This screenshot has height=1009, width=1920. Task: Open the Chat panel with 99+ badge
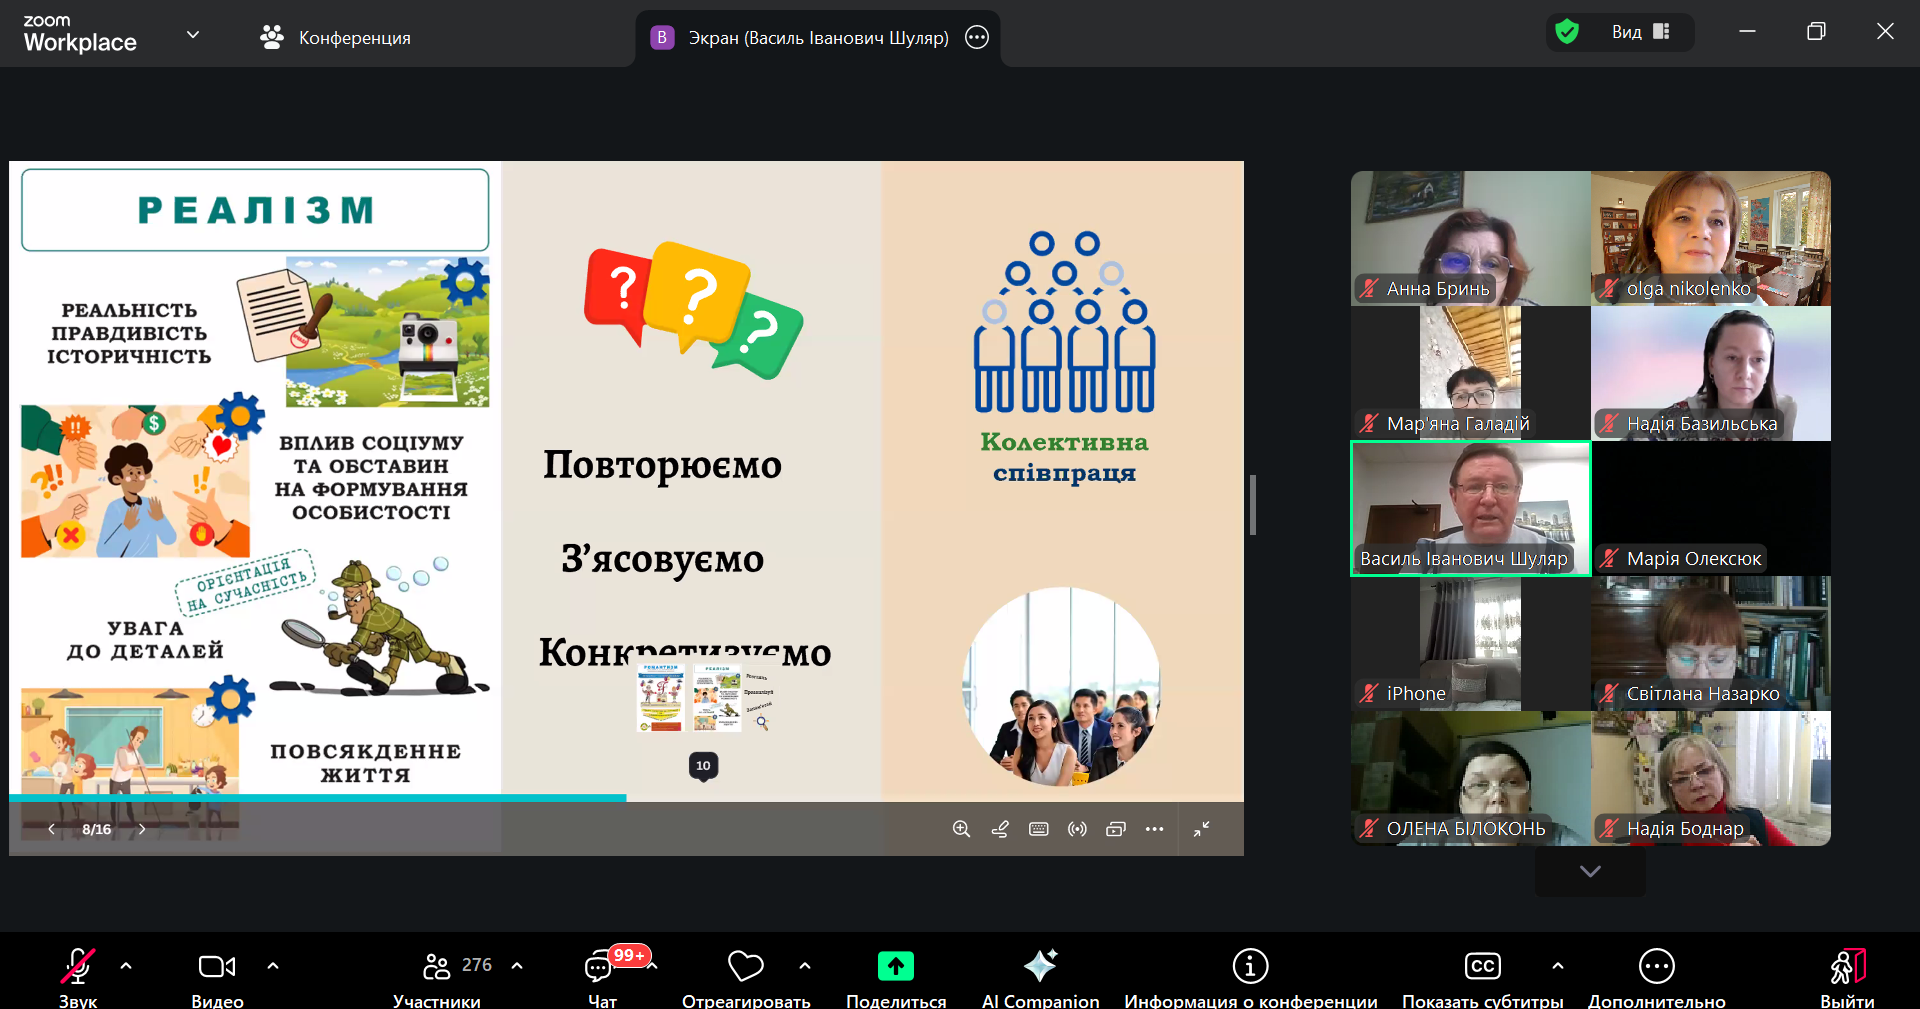(x=601, y=967)
